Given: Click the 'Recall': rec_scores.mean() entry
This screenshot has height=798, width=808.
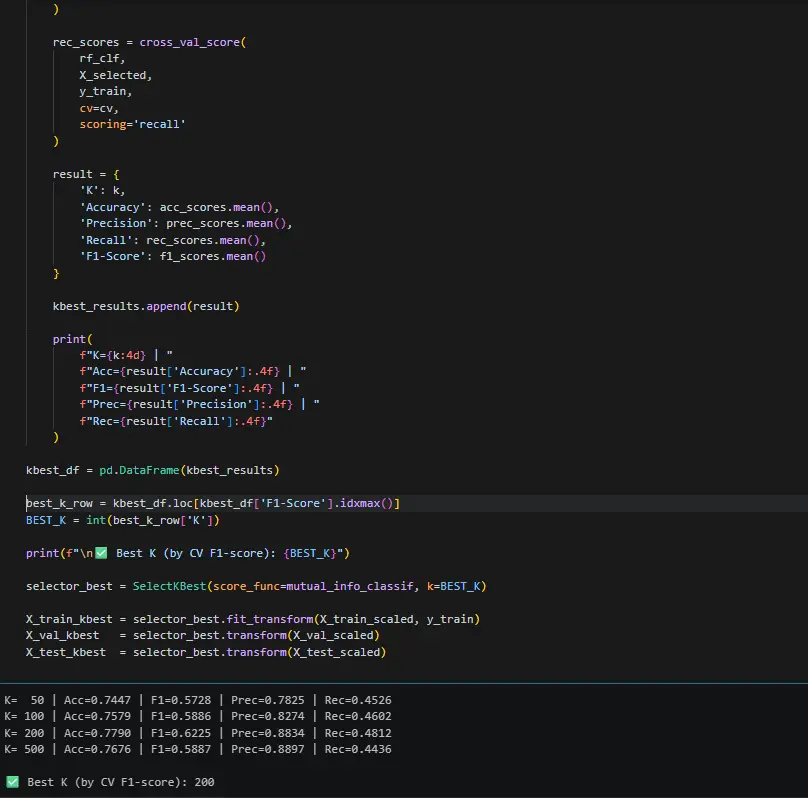Looking at the screenshot, I should pos(172,240).
